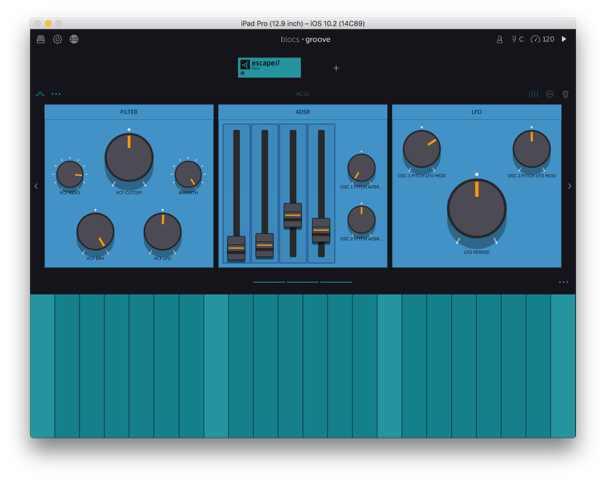The width and height of the screenshot is (606, 481).
Task: Go to previous panel page arrow
Action: click(37, 186)
